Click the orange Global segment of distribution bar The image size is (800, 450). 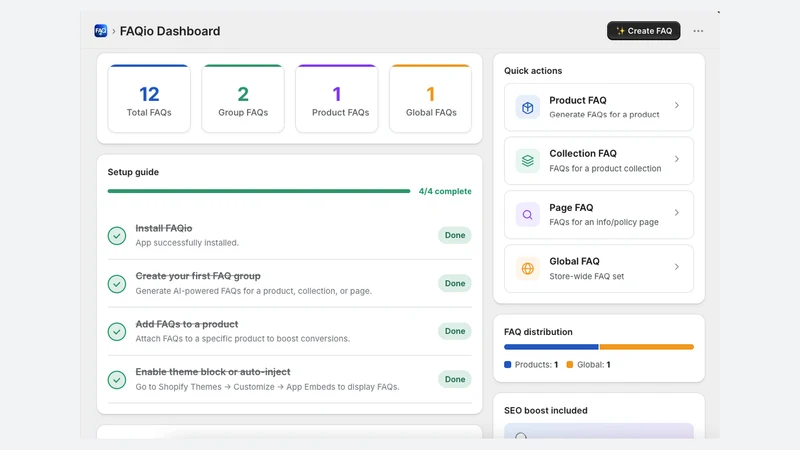(x=647, y=347)
